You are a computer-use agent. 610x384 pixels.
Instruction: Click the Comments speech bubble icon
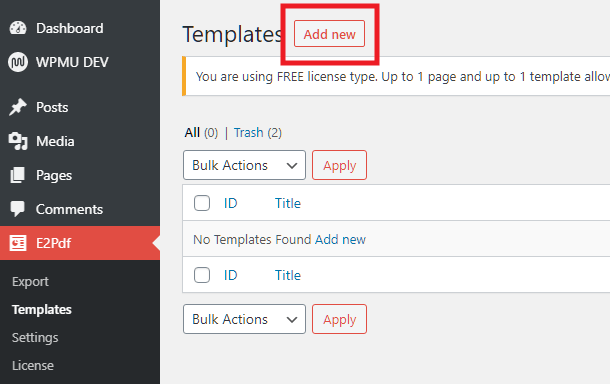[x=18, y=209]
